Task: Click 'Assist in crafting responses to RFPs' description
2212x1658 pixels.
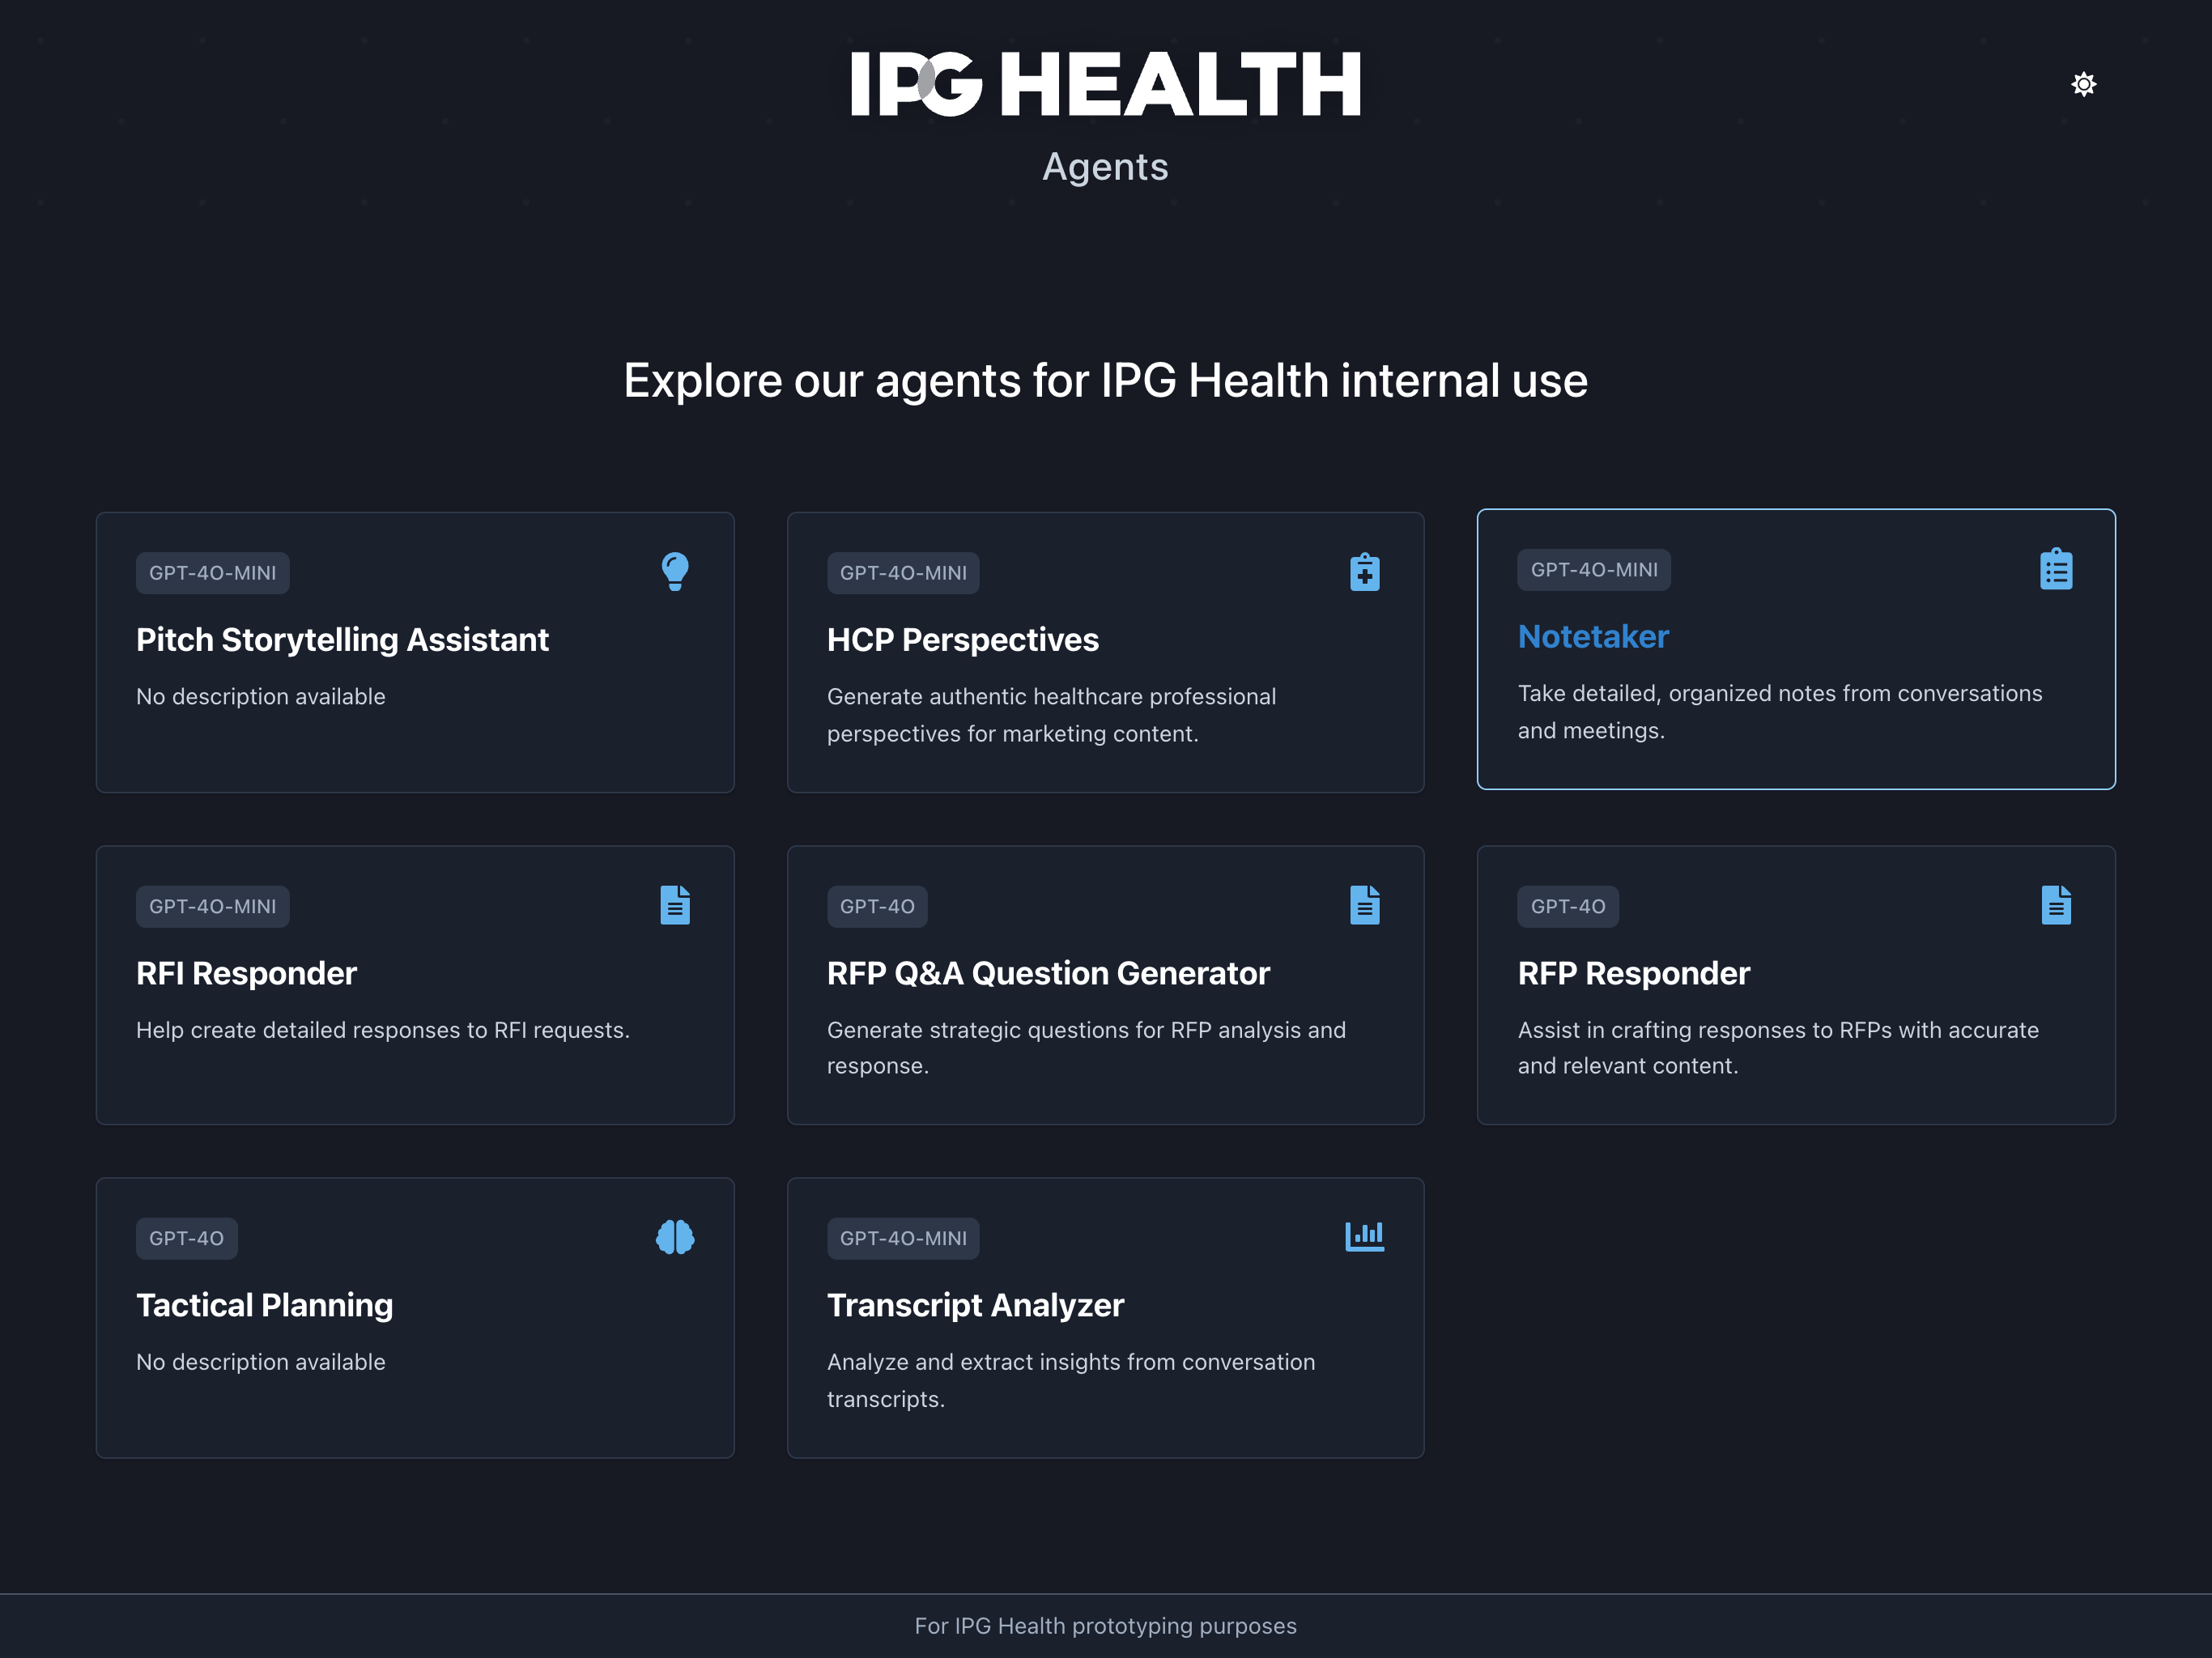Action: (x=1778, y=1048)
